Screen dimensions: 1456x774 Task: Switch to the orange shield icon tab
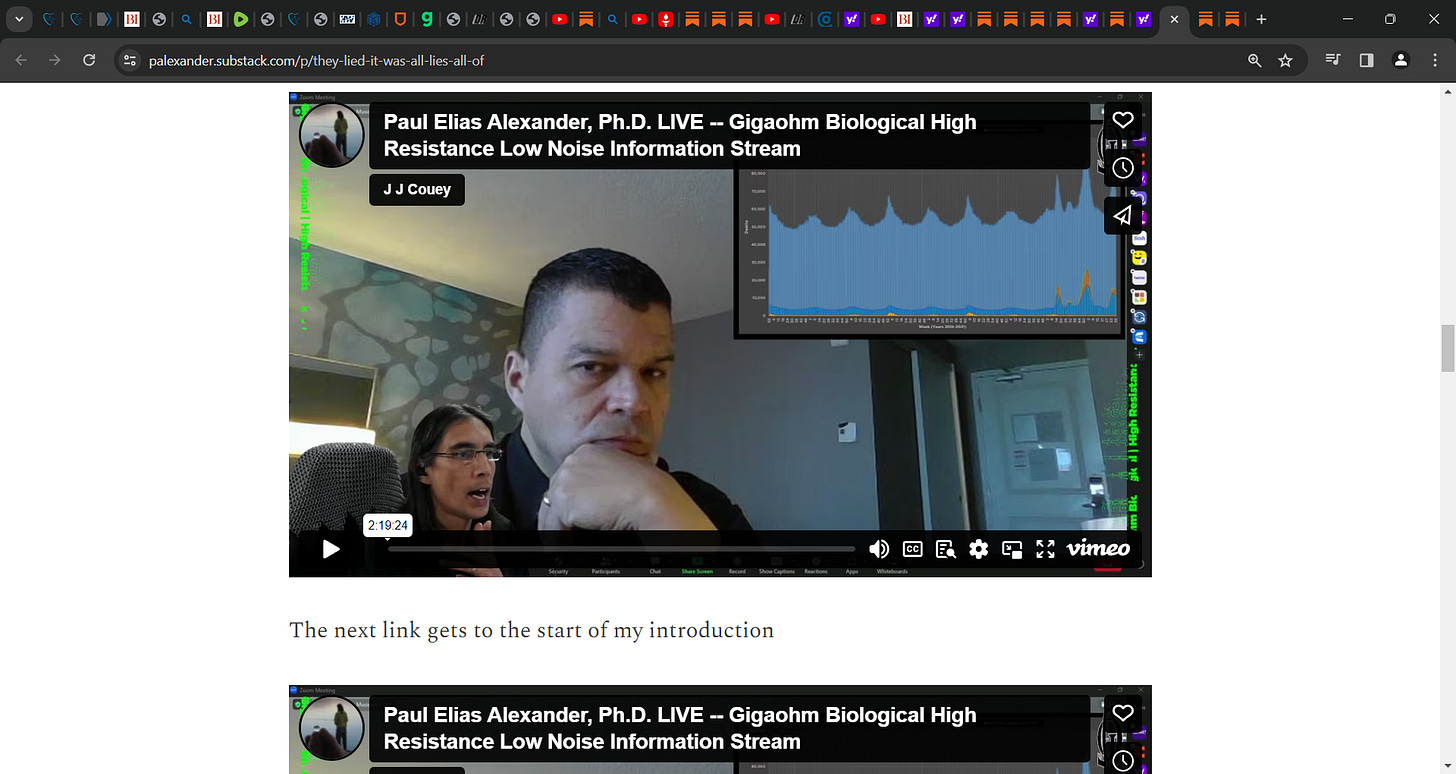(x=400, y=19)
